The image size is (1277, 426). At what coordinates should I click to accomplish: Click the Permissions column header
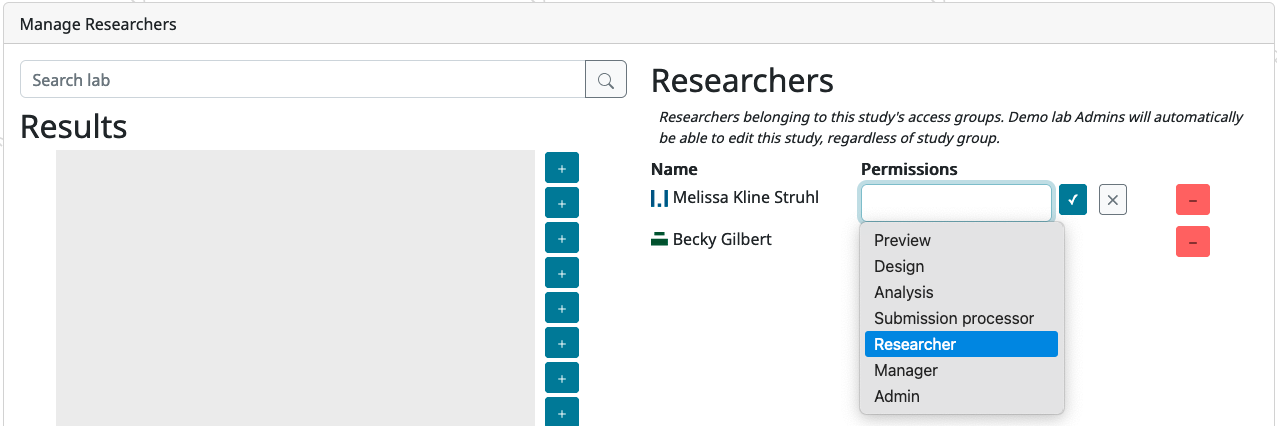pyautogui.click(x=909, y=169)
